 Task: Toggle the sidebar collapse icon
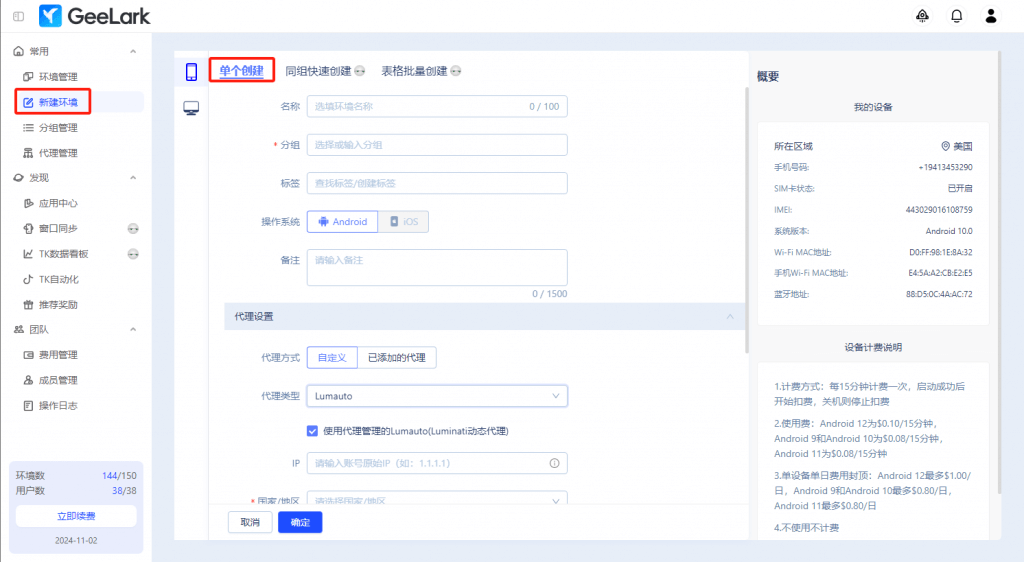(19, 16)
